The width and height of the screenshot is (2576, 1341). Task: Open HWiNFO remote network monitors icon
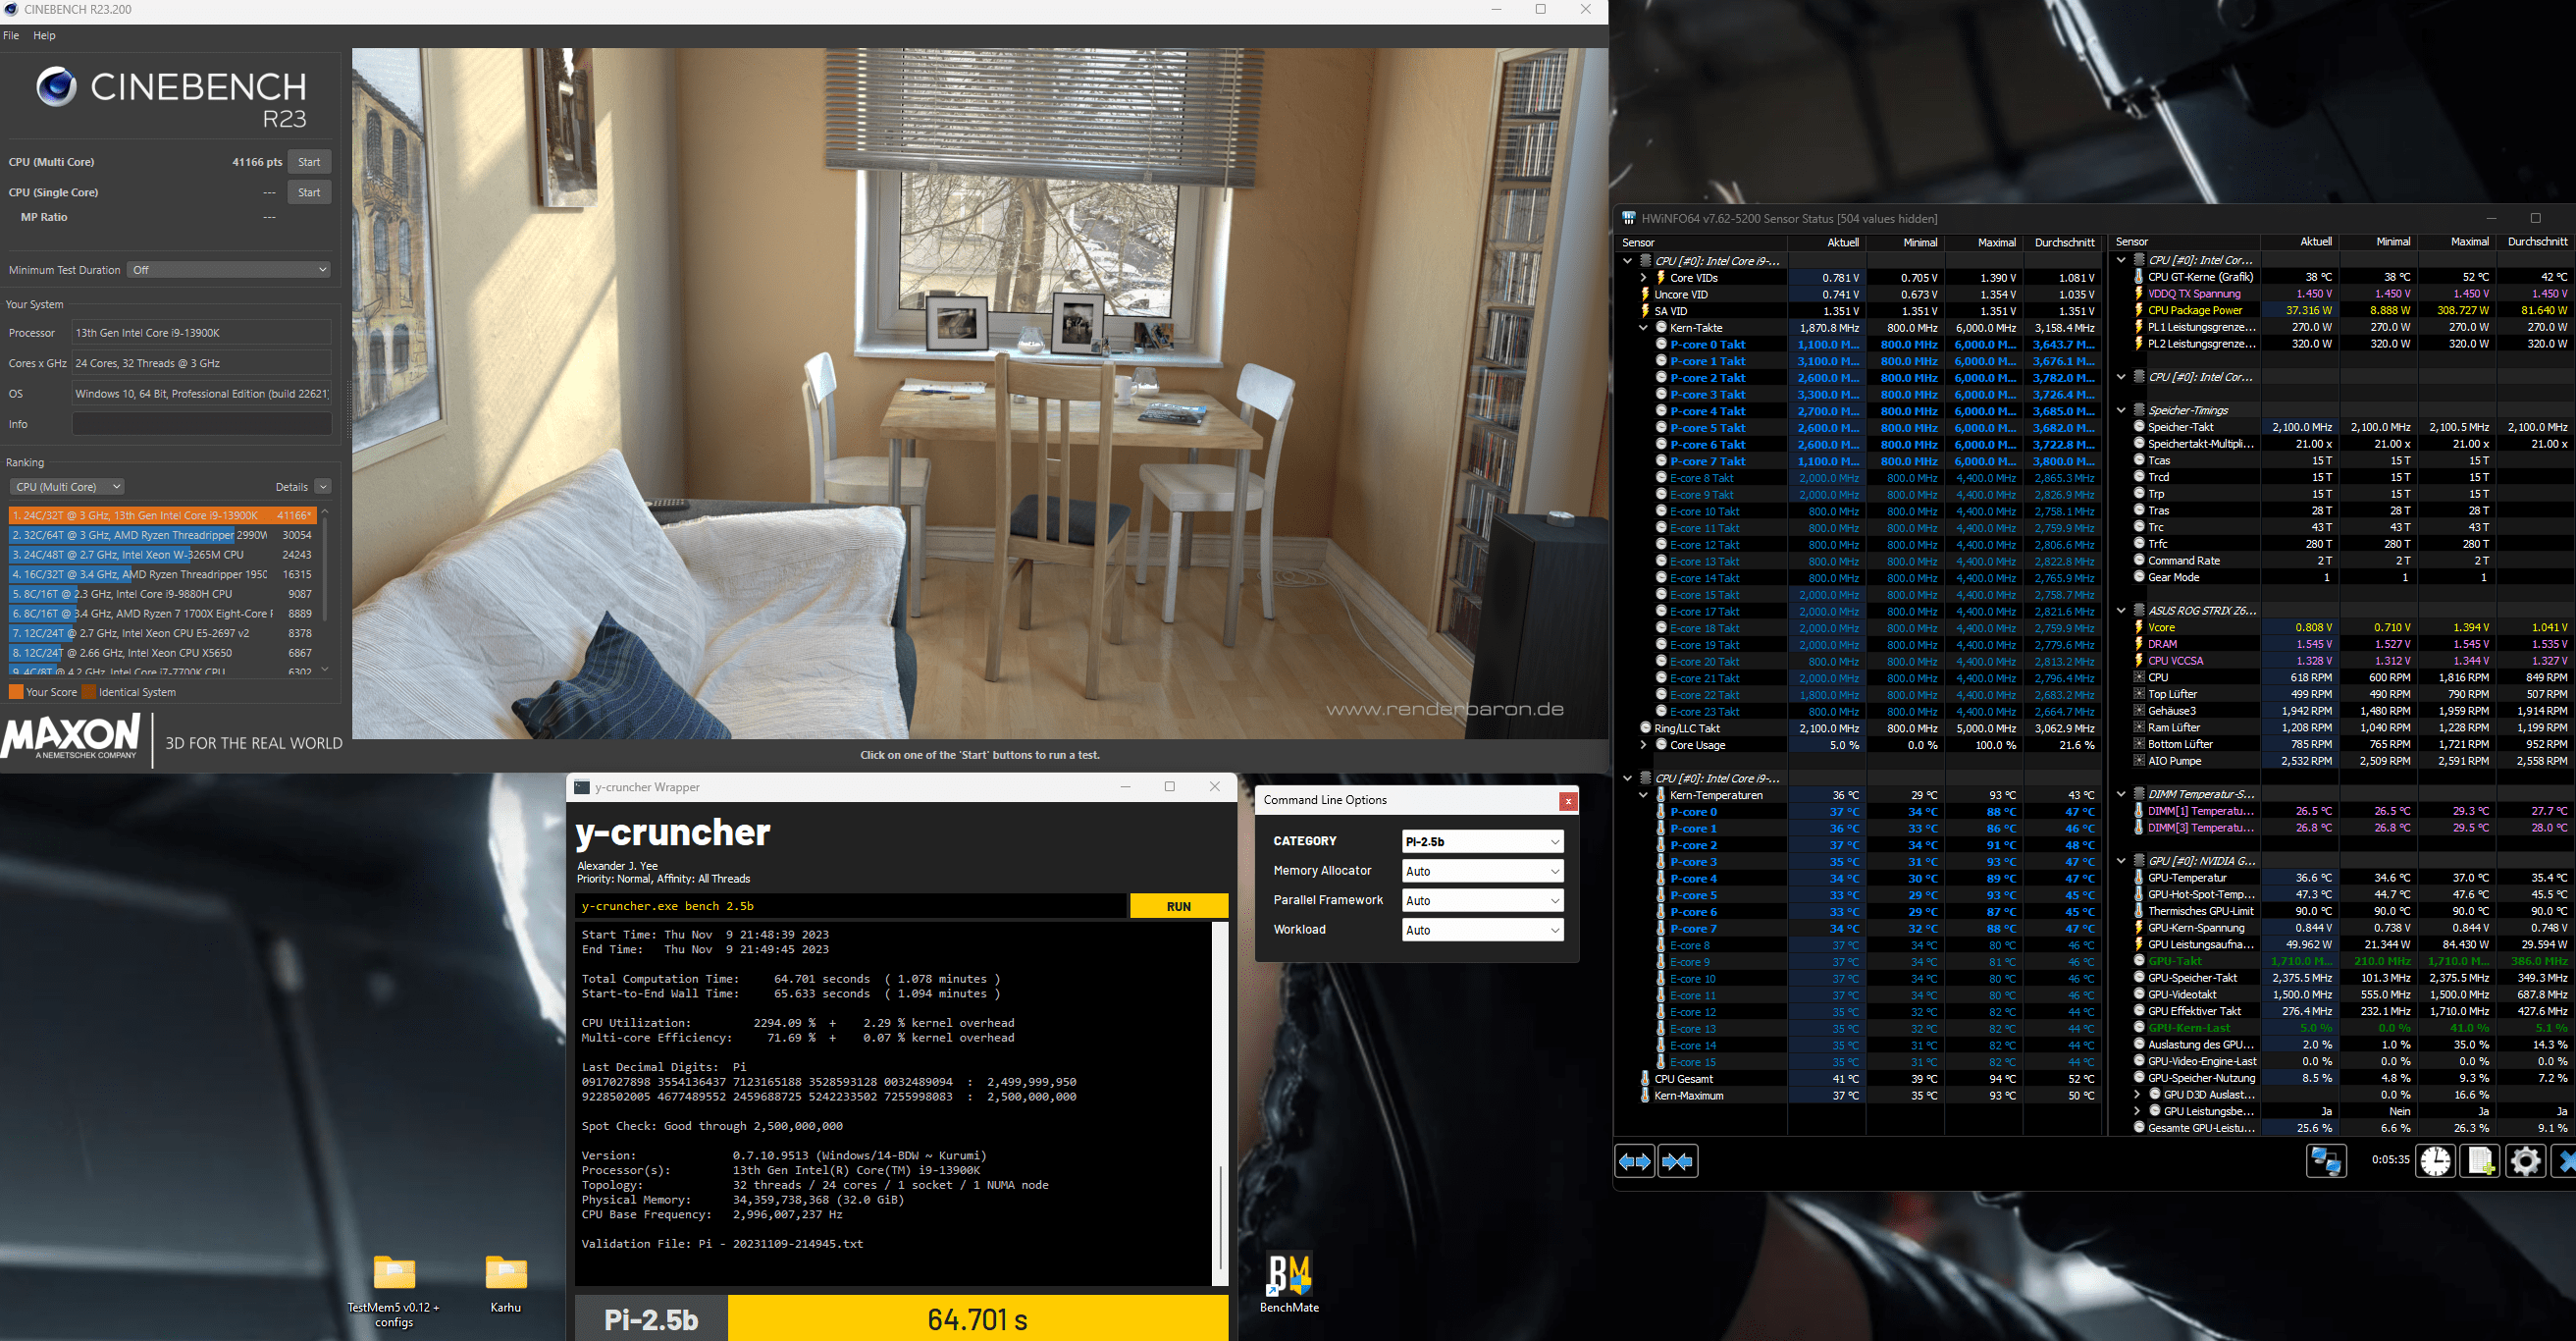click(2326, 1161)
